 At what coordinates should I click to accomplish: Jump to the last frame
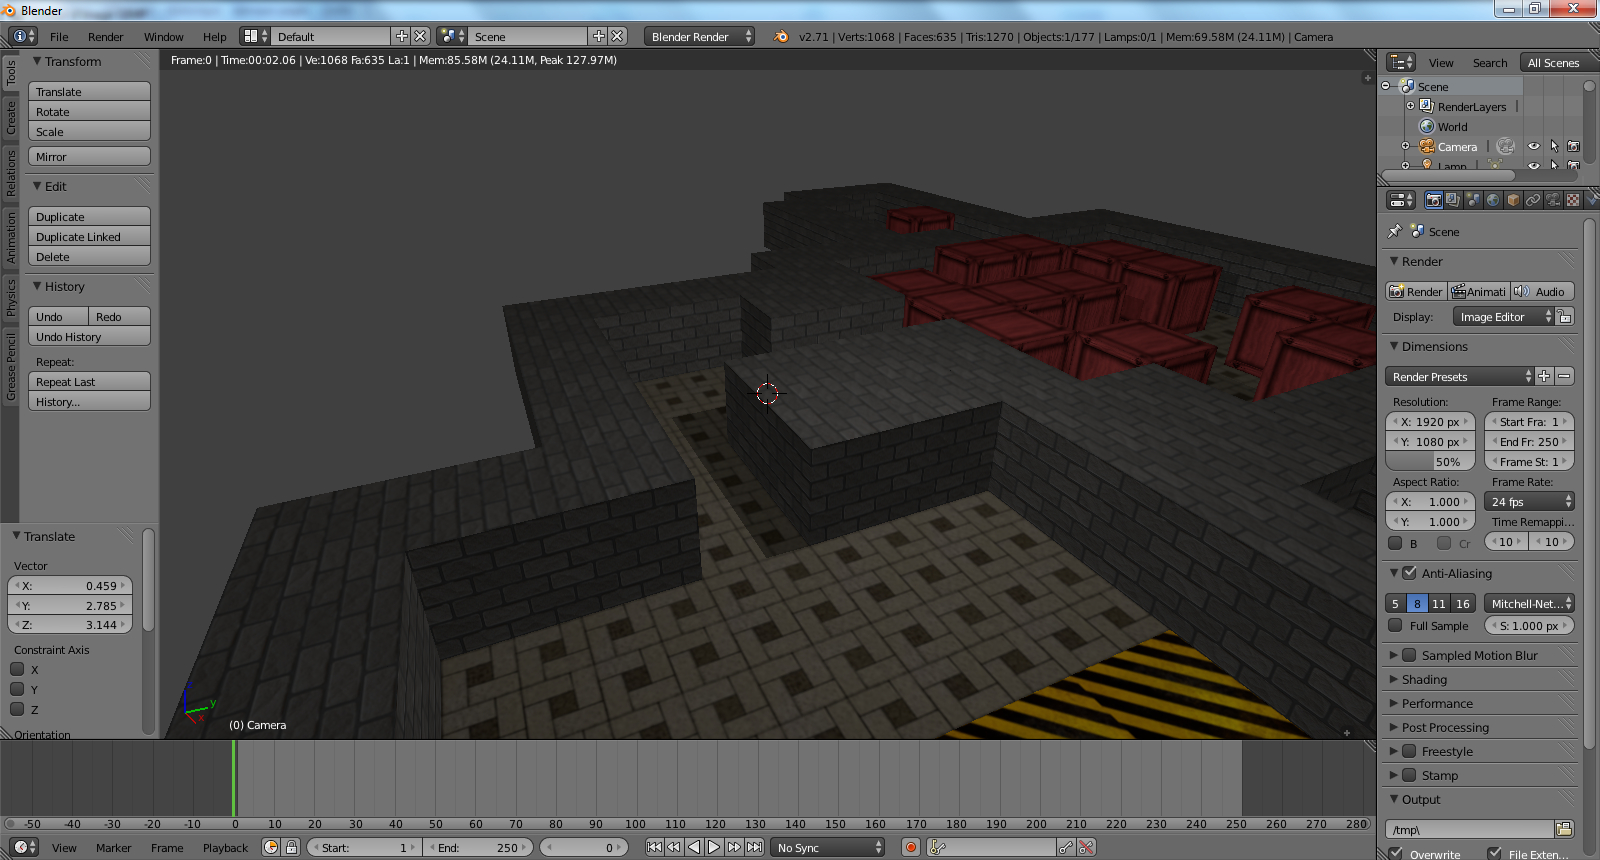(x=754, y=847)
